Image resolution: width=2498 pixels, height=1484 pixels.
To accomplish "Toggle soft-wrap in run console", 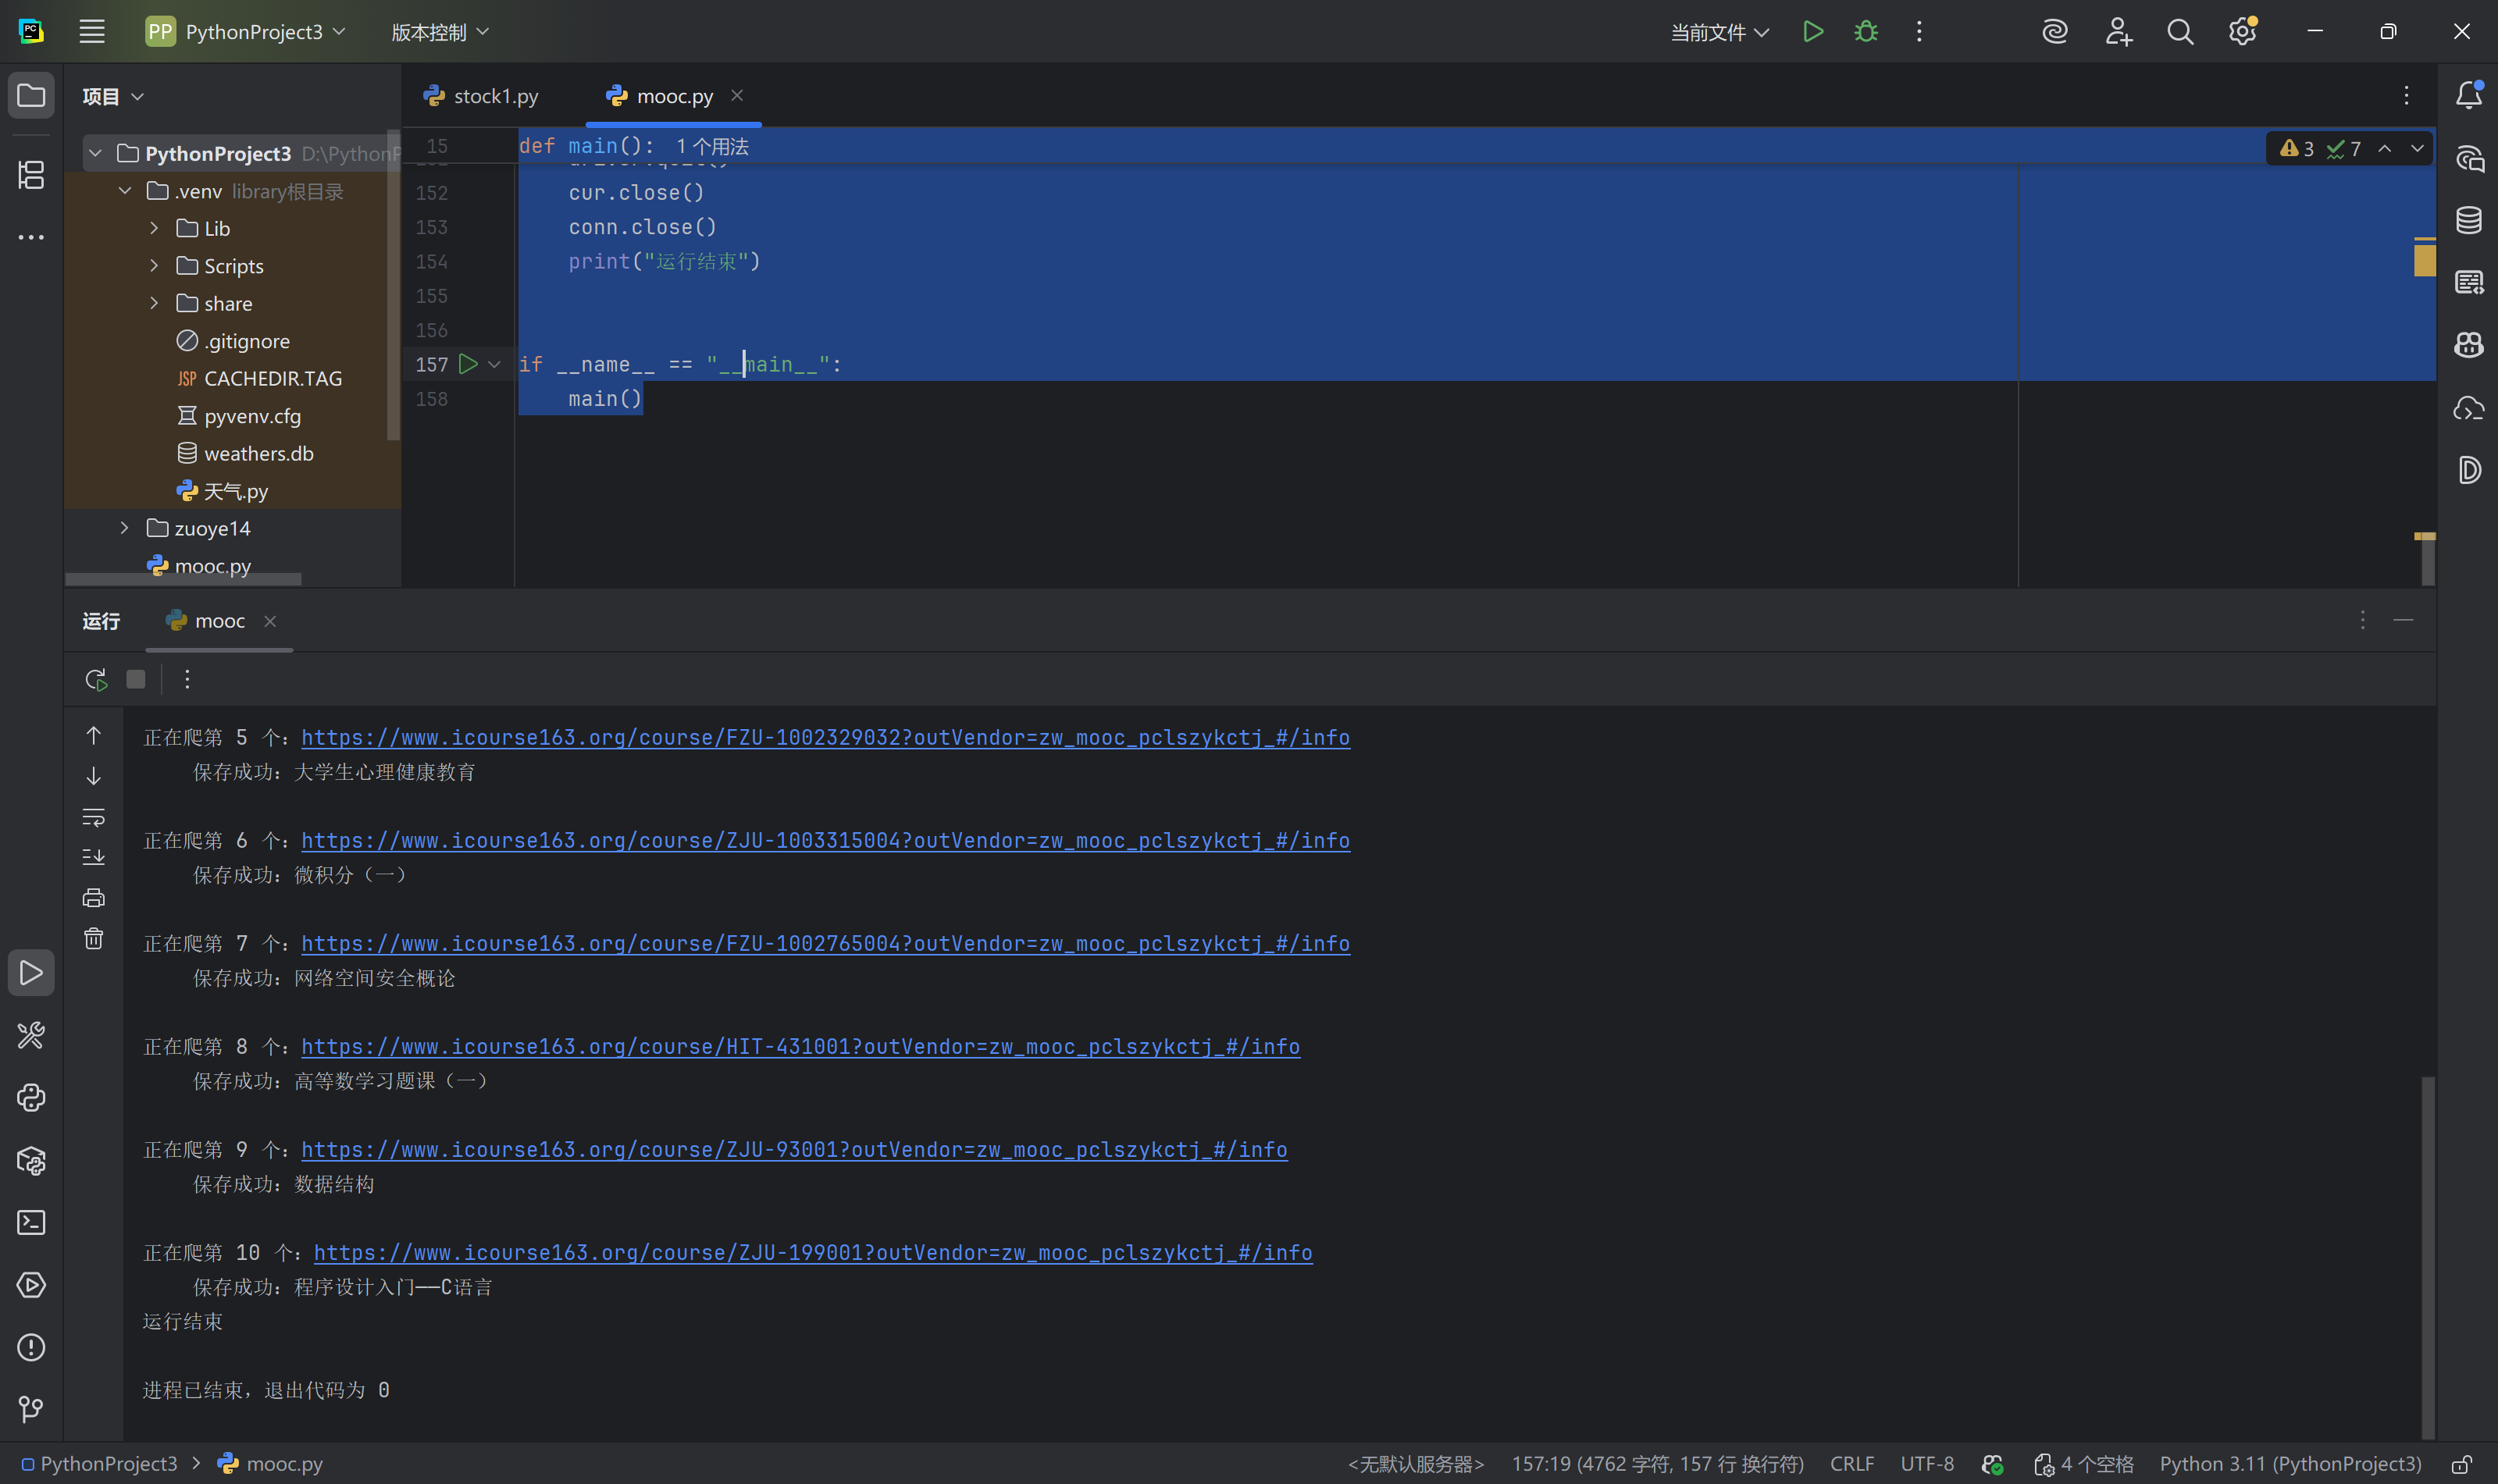I will pyautogui.click(x=94, y=817).
